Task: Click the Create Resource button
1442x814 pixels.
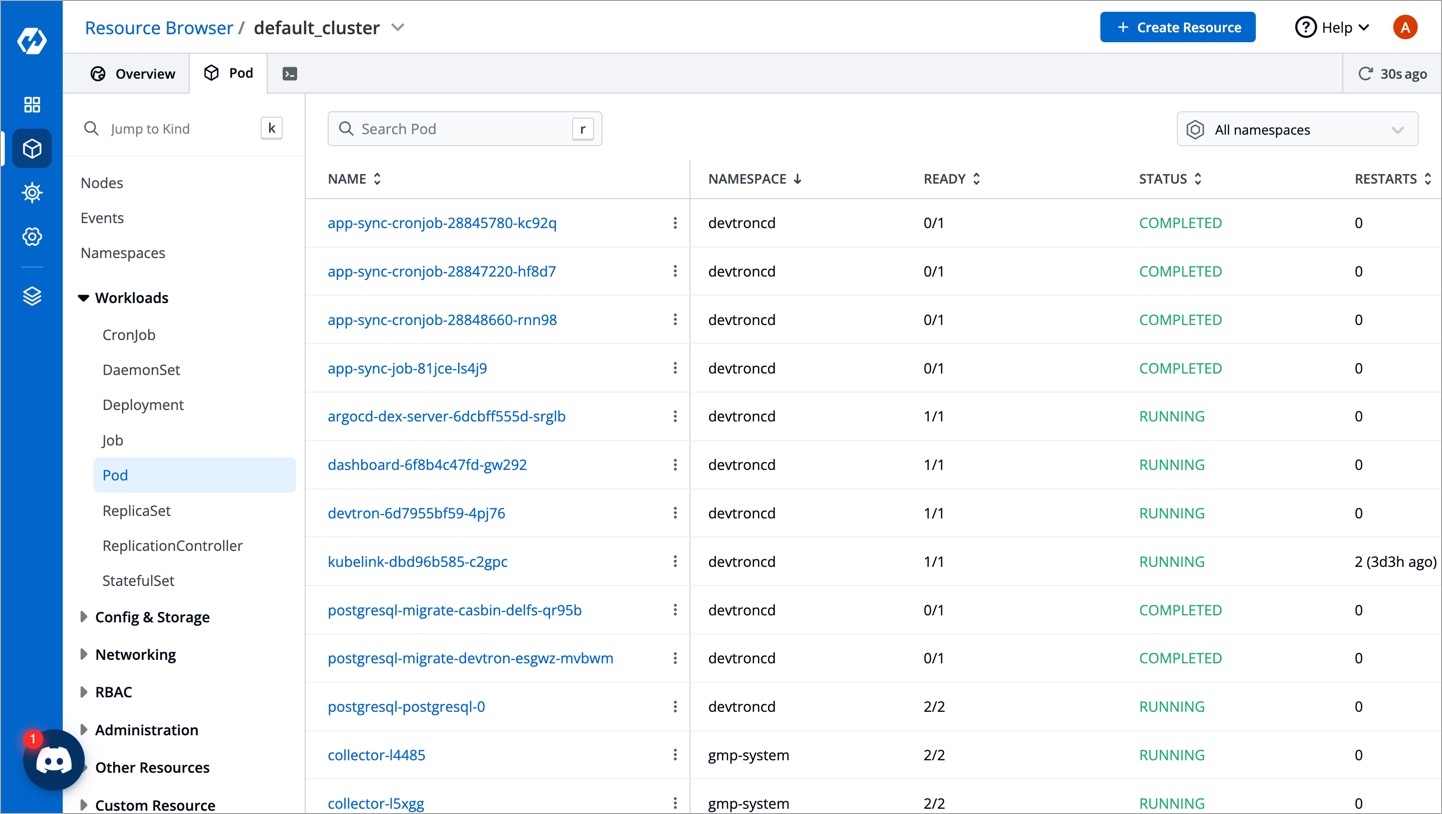Action: click(x=1177, y=28)
